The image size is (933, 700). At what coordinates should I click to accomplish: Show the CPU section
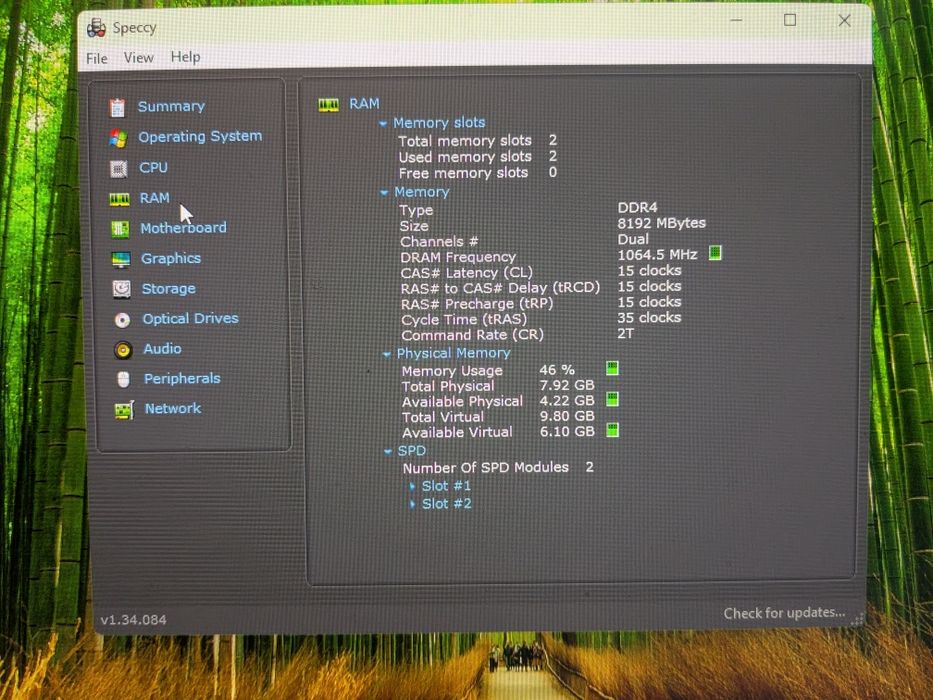(x=154, y=168)
